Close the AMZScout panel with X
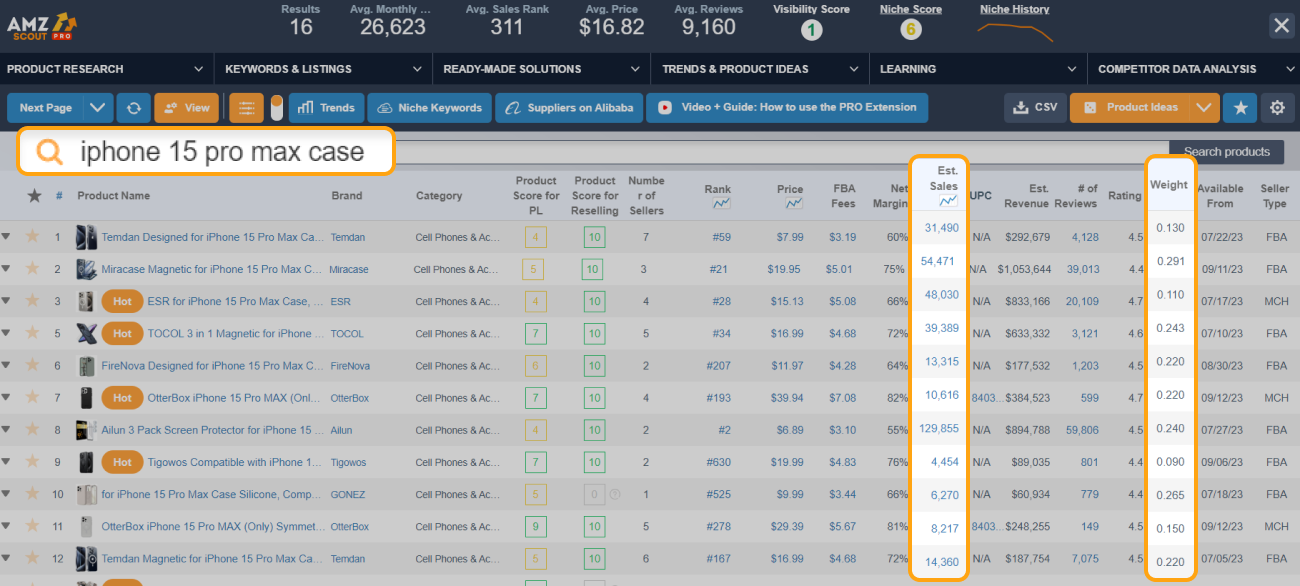1300x586 pixels. click(x=1281, y=26)
